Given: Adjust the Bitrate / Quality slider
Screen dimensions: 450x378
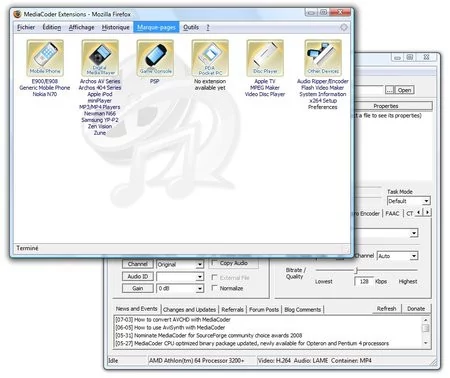Looking at the screenshot, I should pyautogui.click(x=356, y=270).
